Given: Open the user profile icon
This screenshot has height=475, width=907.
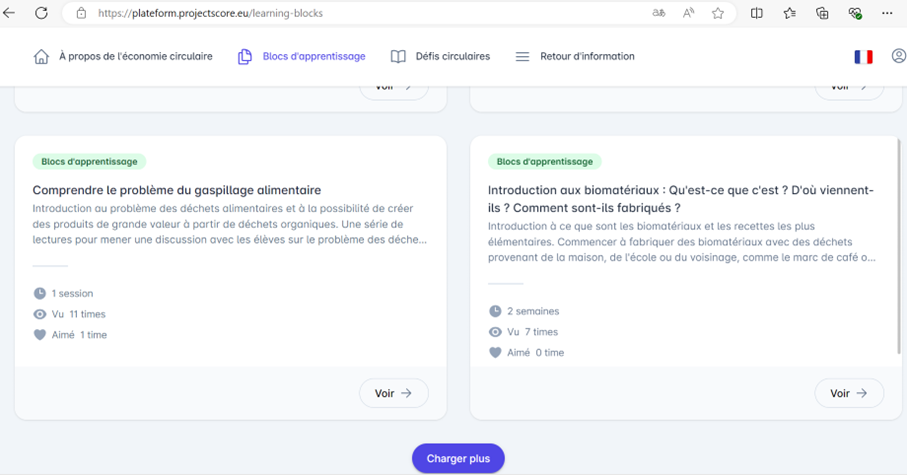Looking at the screenshot, I should [x=898, y=57].
